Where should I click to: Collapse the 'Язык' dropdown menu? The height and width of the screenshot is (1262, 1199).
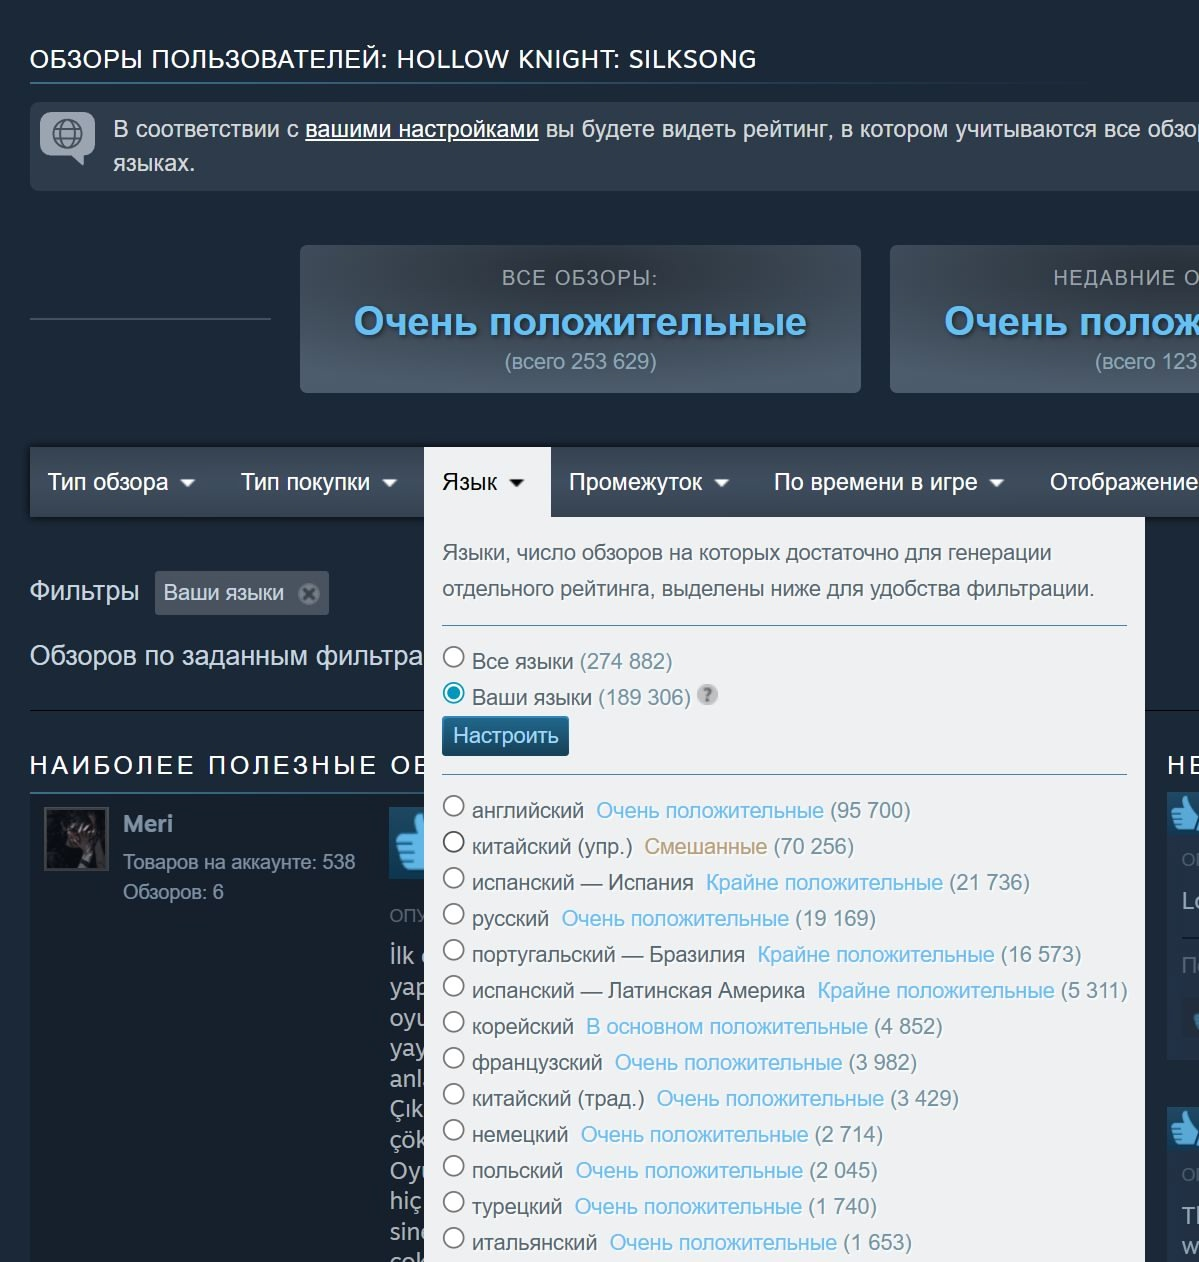[x=487, y=482]
